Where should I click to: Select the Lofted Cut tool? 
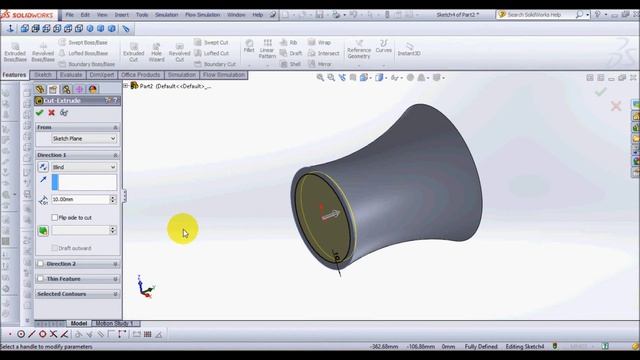211,53
